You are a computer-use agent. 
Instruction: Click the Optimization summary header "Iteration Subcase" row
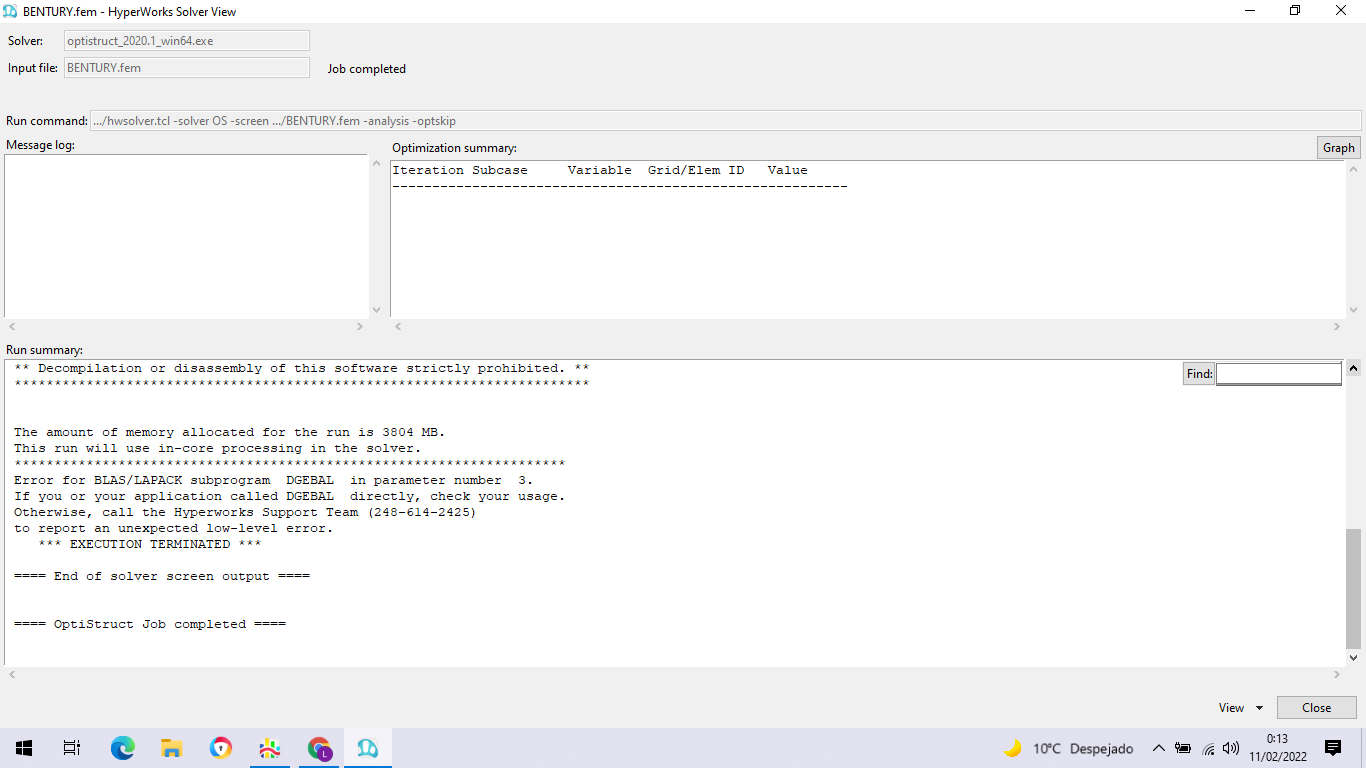coord(600,170)
